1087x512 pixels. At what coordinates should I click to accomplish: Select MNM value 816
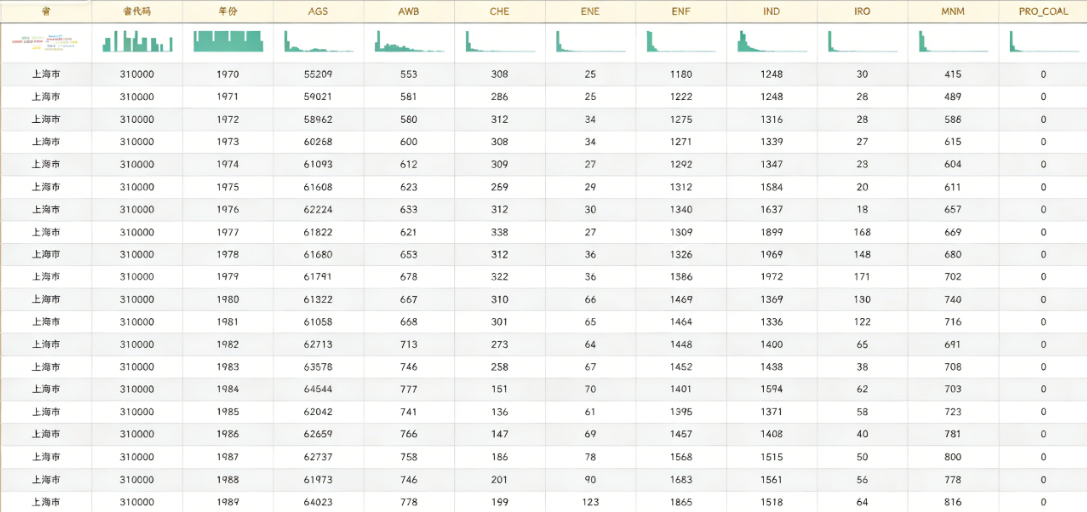coord(953,502)
